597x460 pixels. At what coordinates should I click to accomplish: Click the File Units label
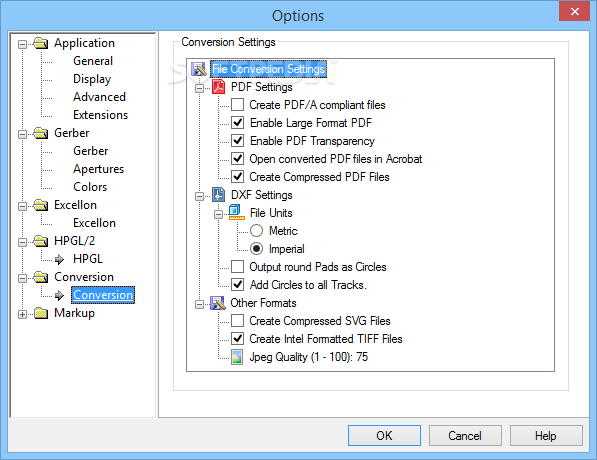(271, 213)
